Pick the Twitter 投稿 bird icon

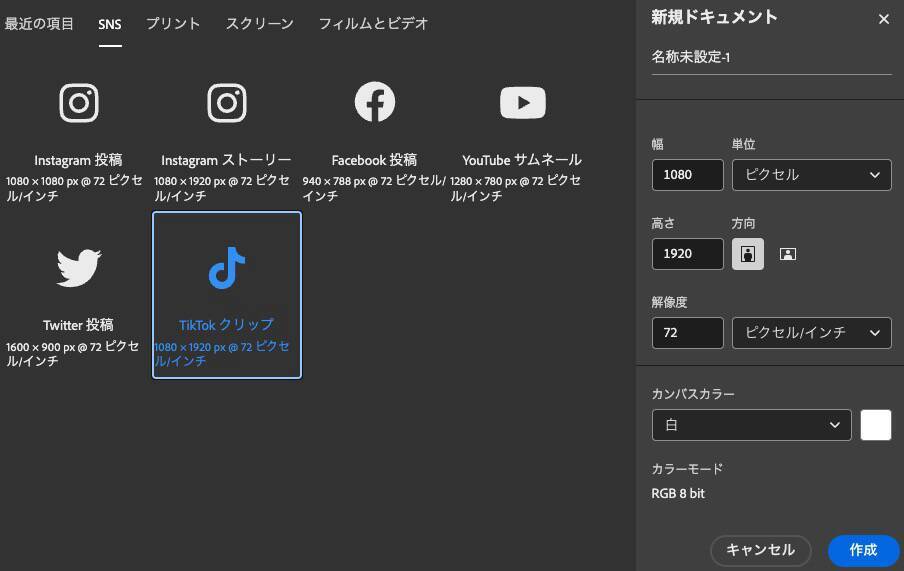(79, 268)
